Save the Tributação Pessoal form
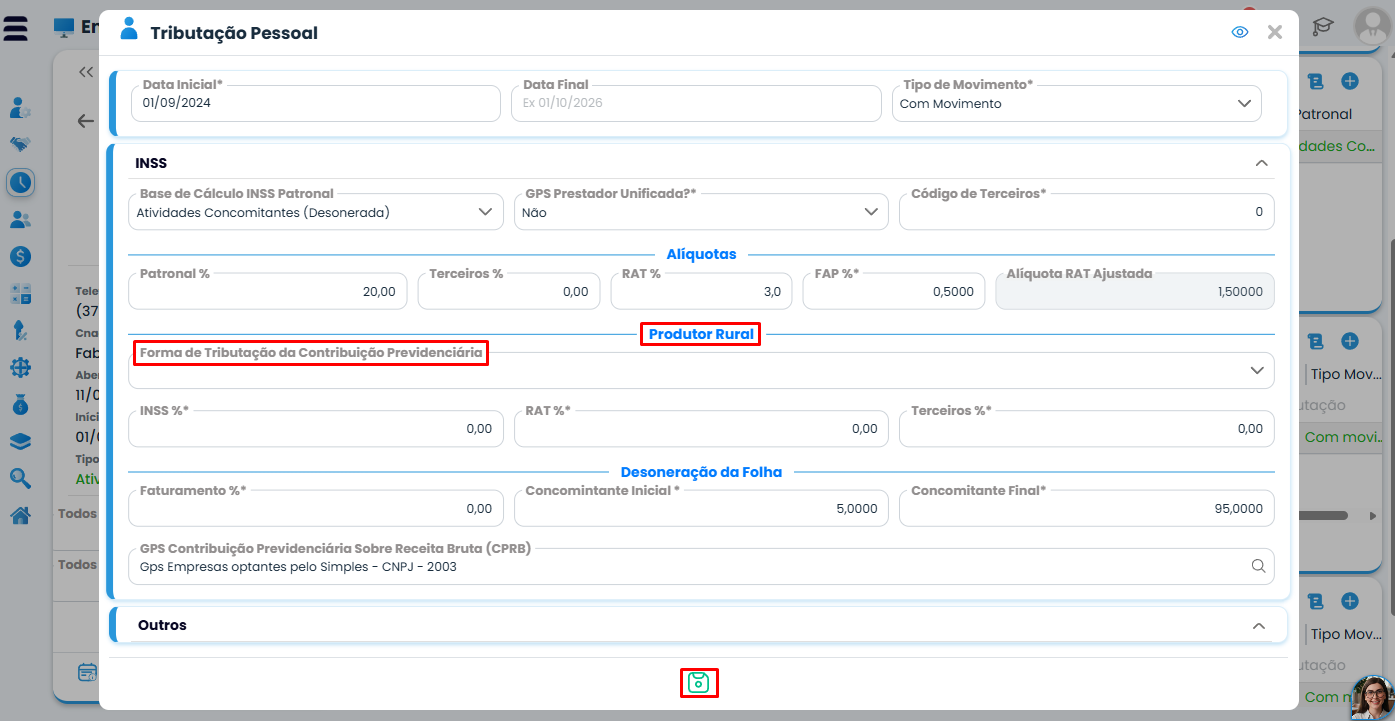 tap(699, 683)
